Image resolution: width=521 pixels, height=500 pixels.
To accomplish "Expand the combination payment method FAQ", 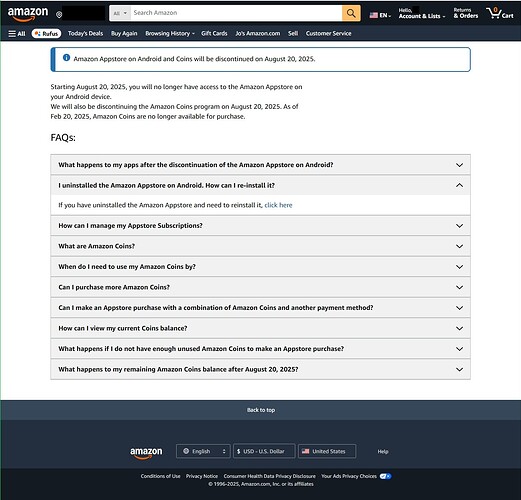I will [260, 308].
